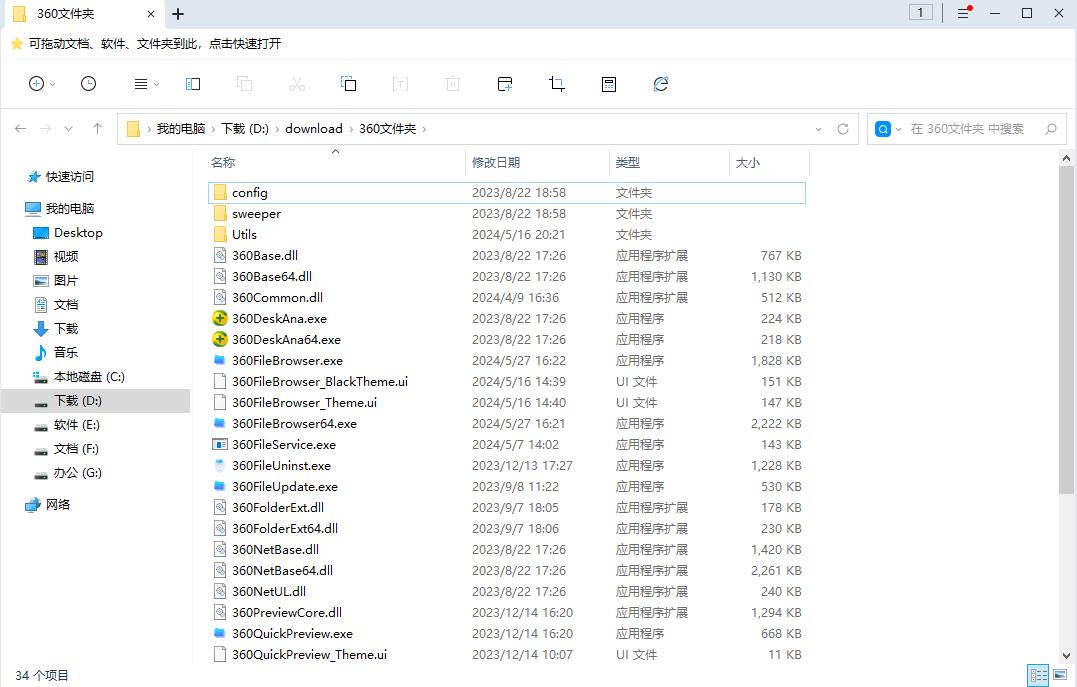Open a new tab with plus button

point(178,13)
